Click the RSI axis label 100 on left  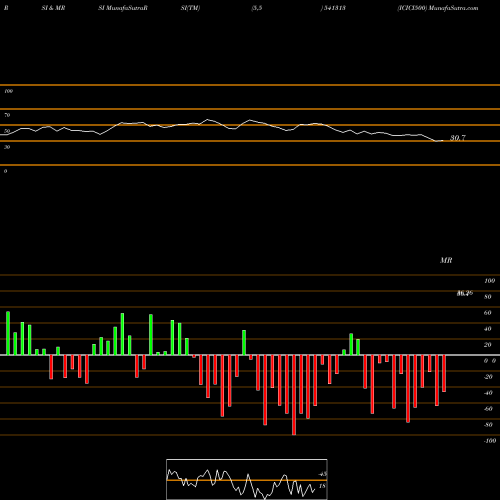pyautogui.click(x=8, y=91)
